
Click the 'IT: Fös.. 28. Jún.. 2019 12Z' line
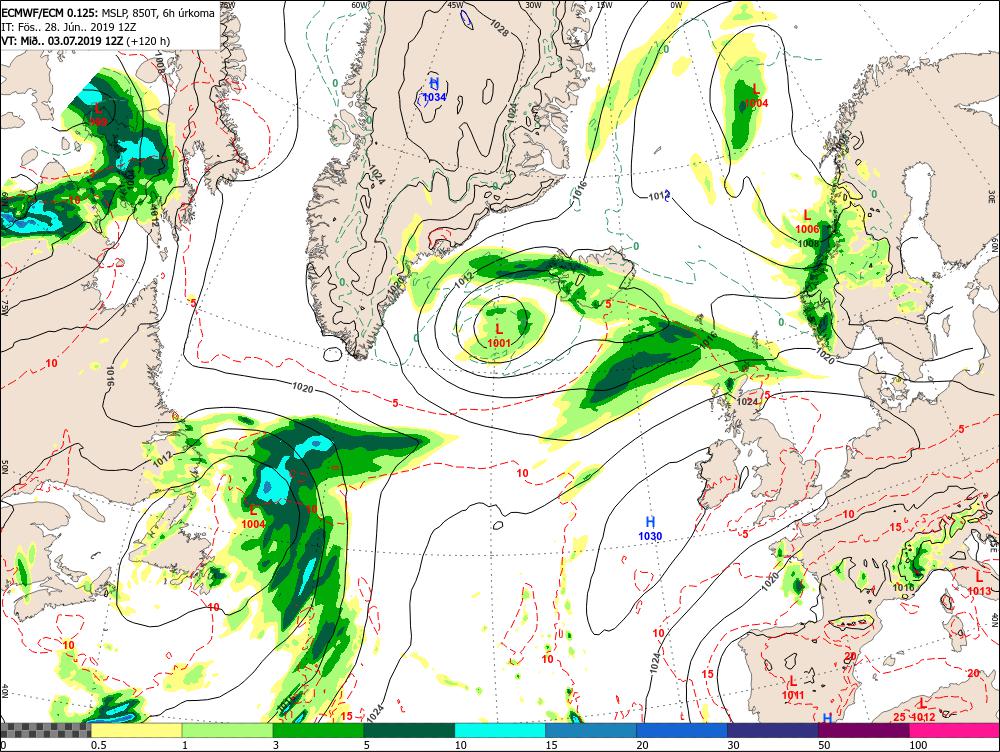69,27
